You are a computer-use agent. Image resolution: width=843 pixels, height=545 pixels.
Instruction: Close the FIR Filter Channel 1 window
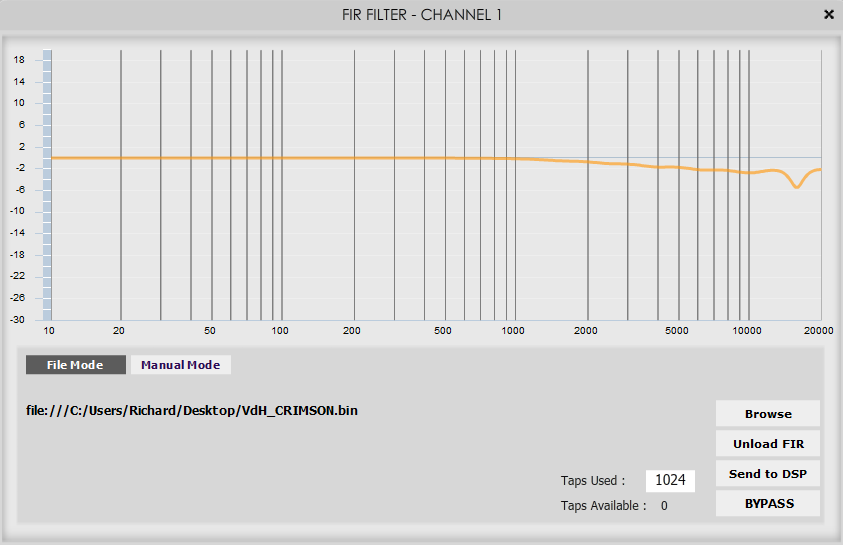(828, 15)
